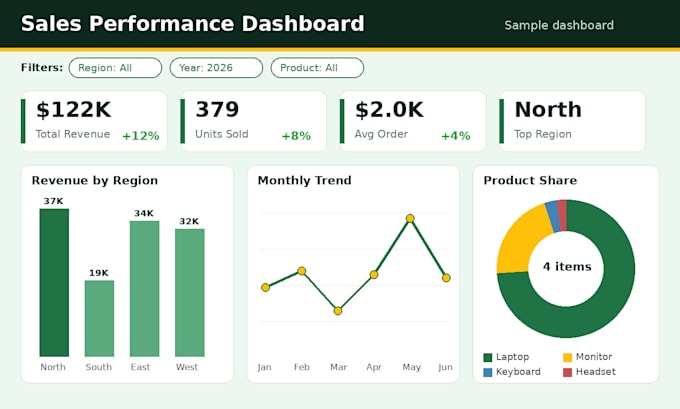Click the red Headset donut segment

[x=562, y=215]
